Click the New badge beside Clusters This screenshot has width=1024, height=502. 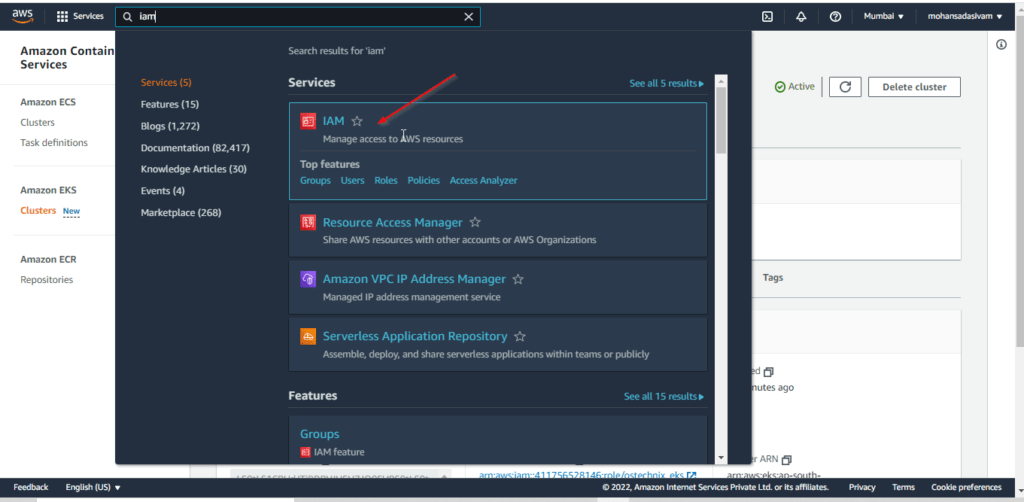[x=71, y=212]
